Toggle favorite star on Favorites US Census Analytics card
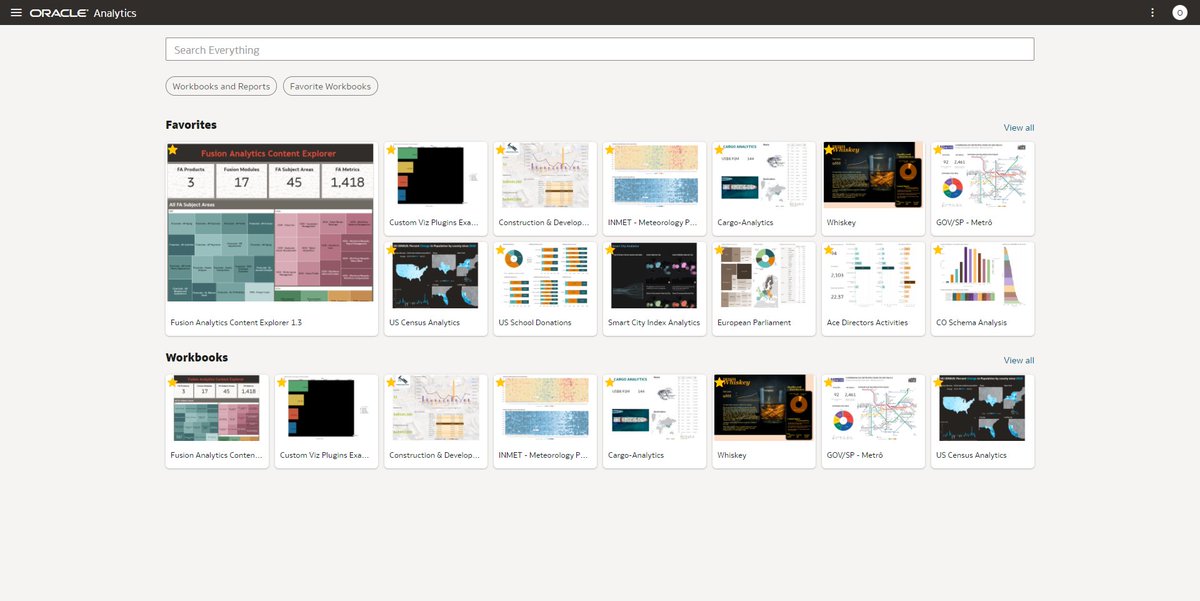This screenshot has height=601, width=1200. [x=390, y=250]
